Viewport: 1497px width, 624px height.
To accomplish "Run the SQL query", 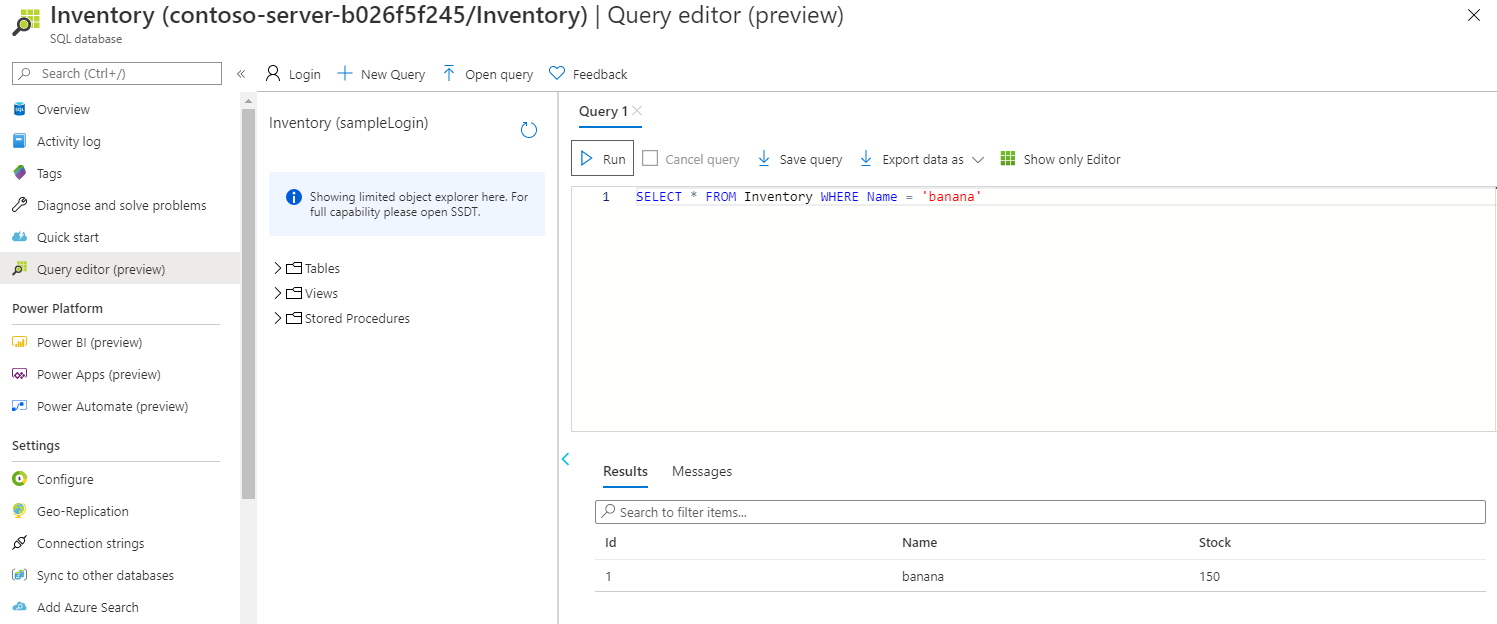I will pos(601,157).
